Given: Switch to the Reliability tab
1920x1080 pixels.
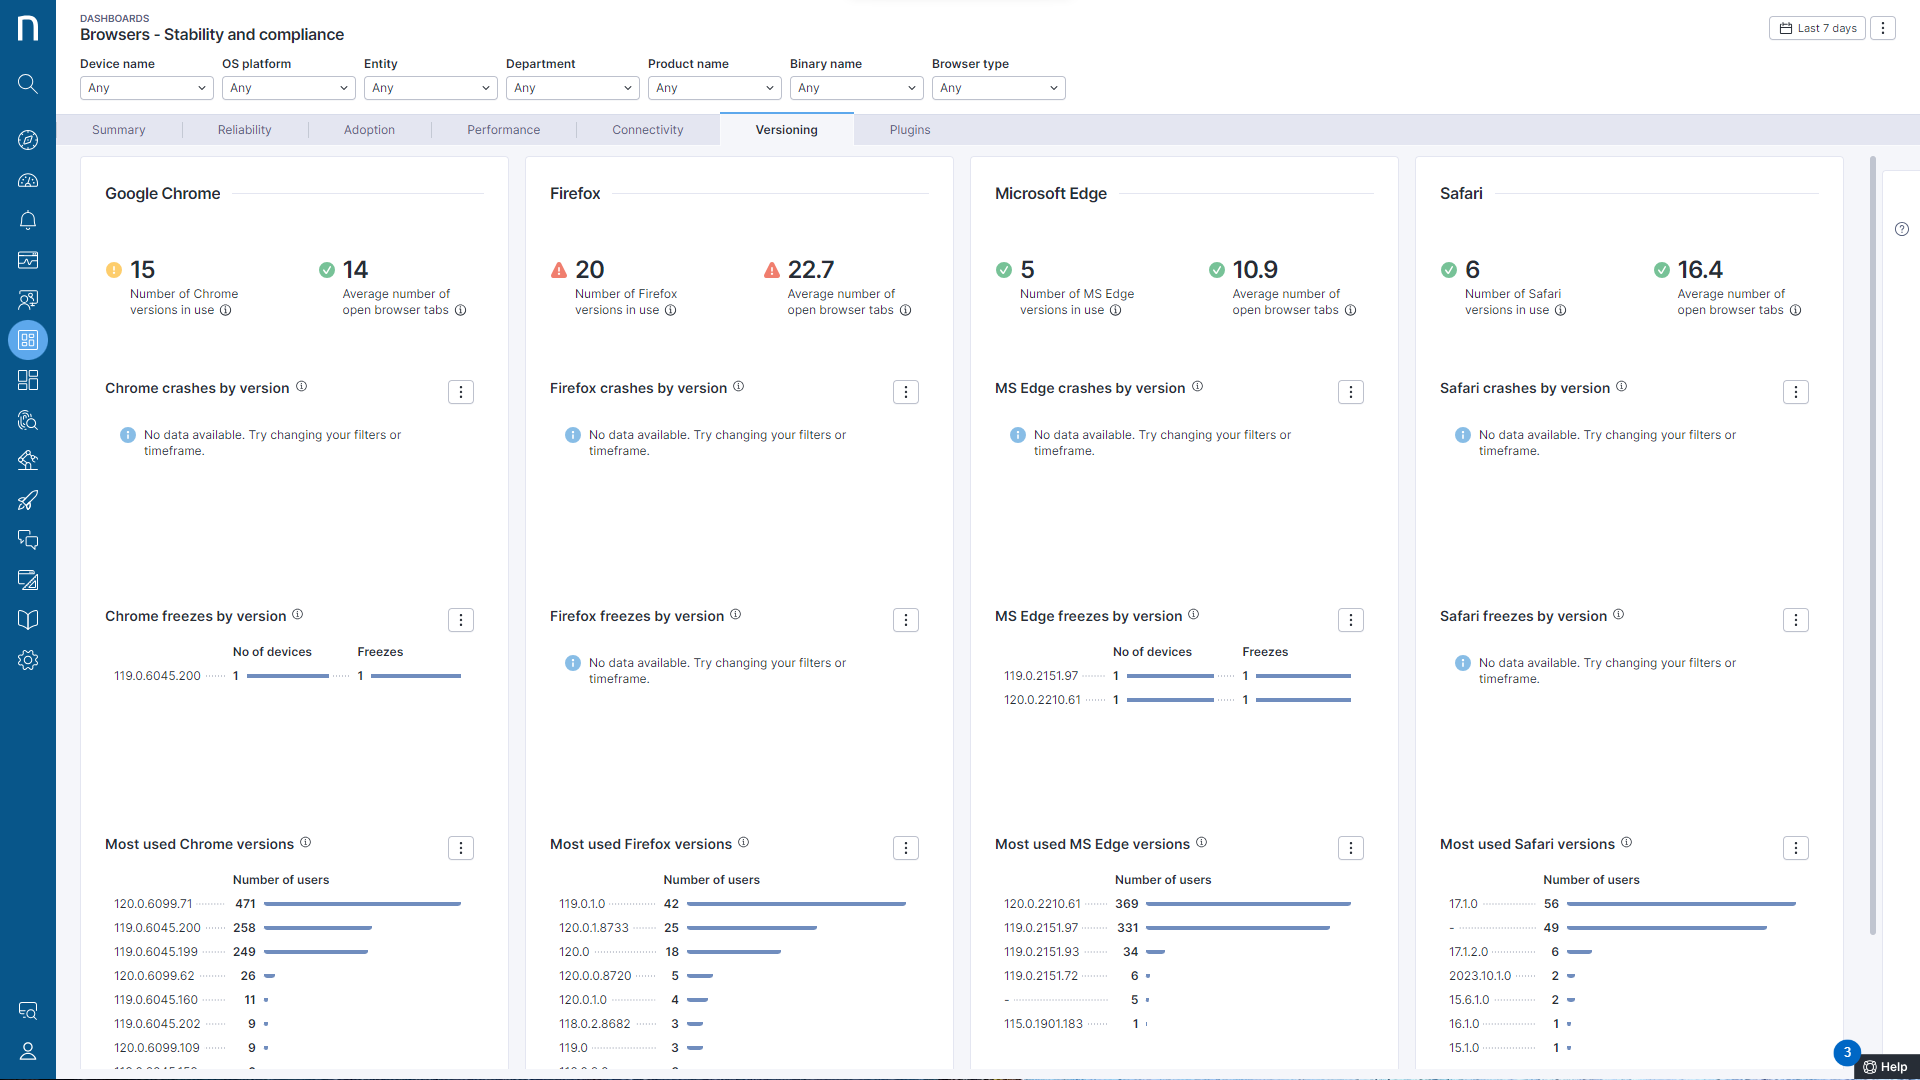Looking at the screenshot, I should 245,130.
